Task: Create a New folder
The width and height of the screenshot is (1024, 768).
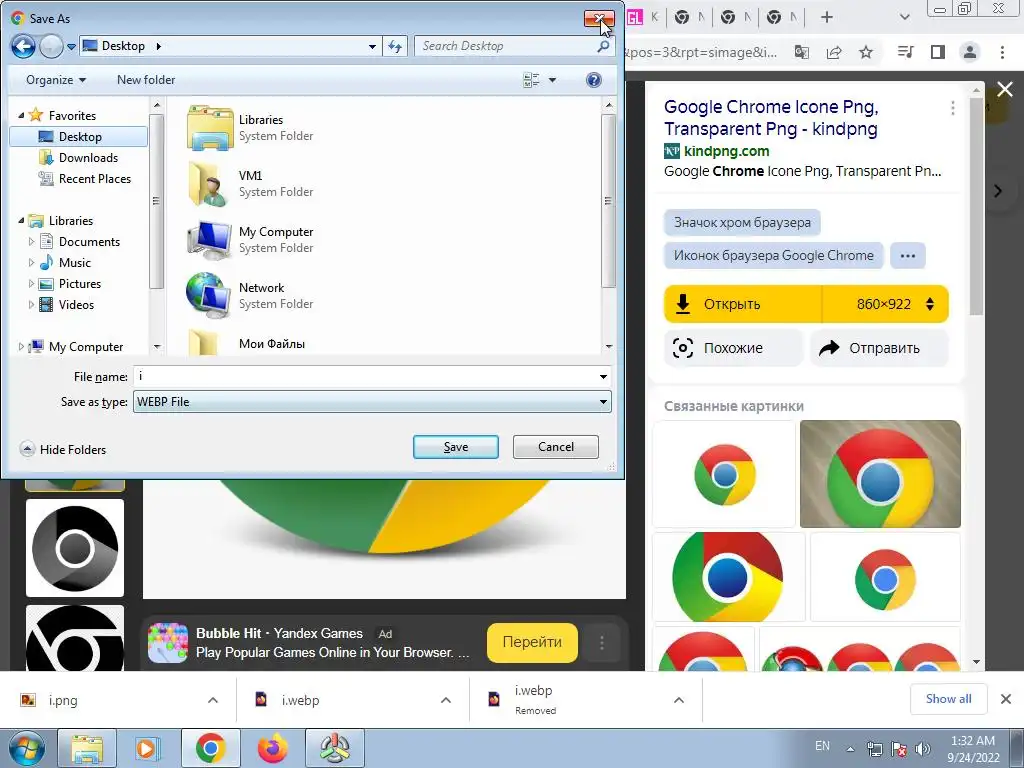Action: pyautogui.click(x=146, y=80)
